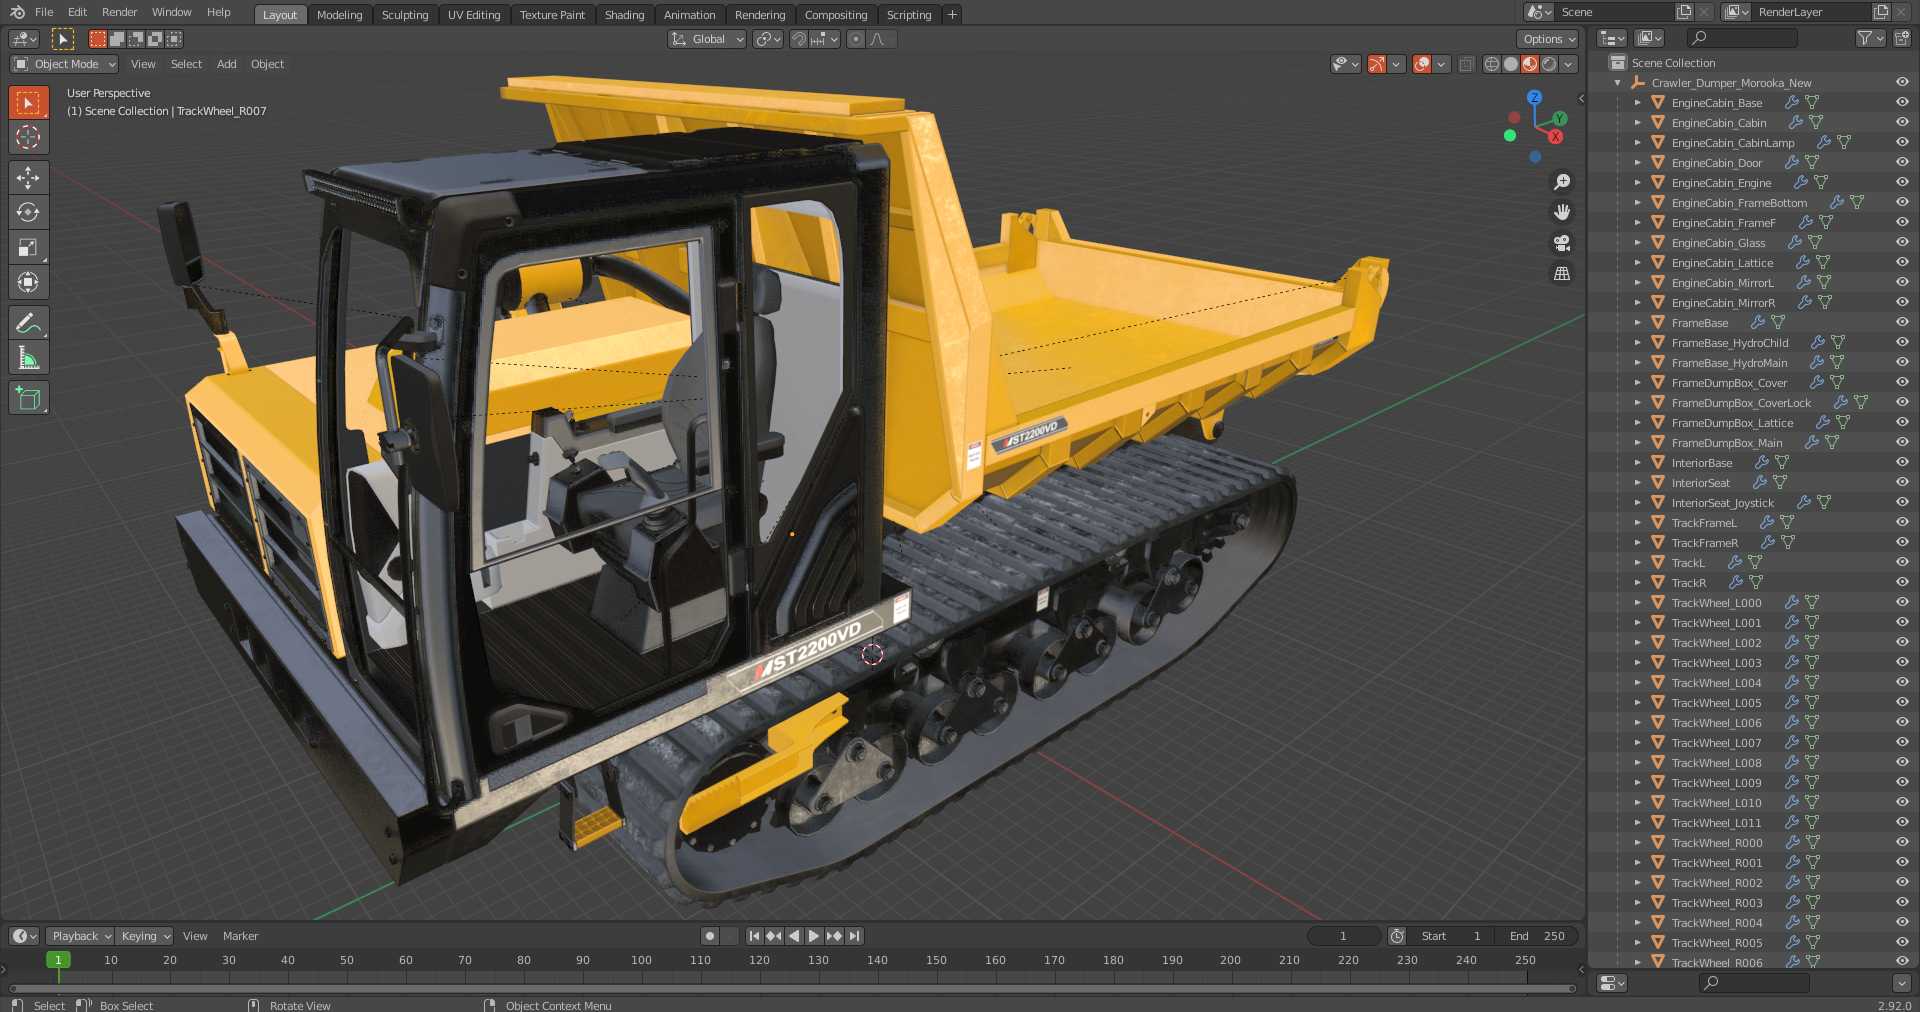
Task: Open the viewport View menu
Action: [x=143, y=64]
